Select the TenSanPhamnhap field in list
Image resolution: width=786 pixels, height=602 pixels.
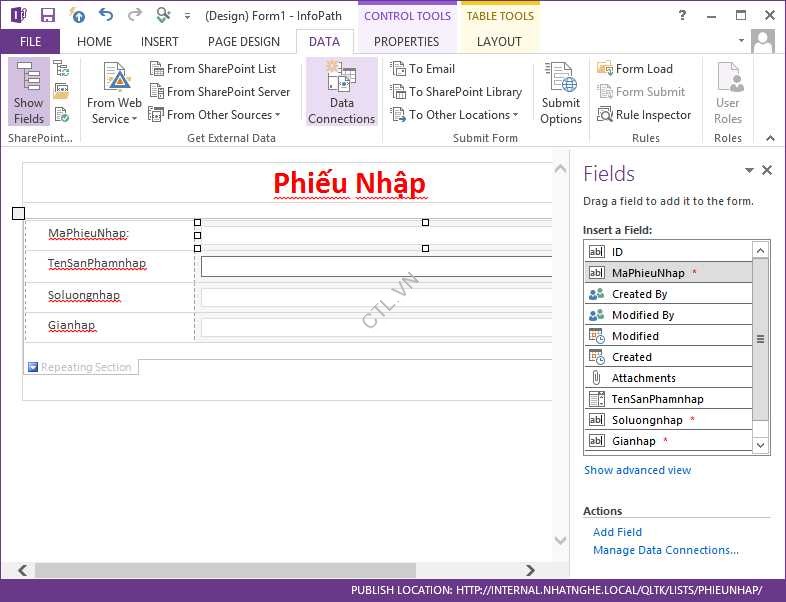657,399
